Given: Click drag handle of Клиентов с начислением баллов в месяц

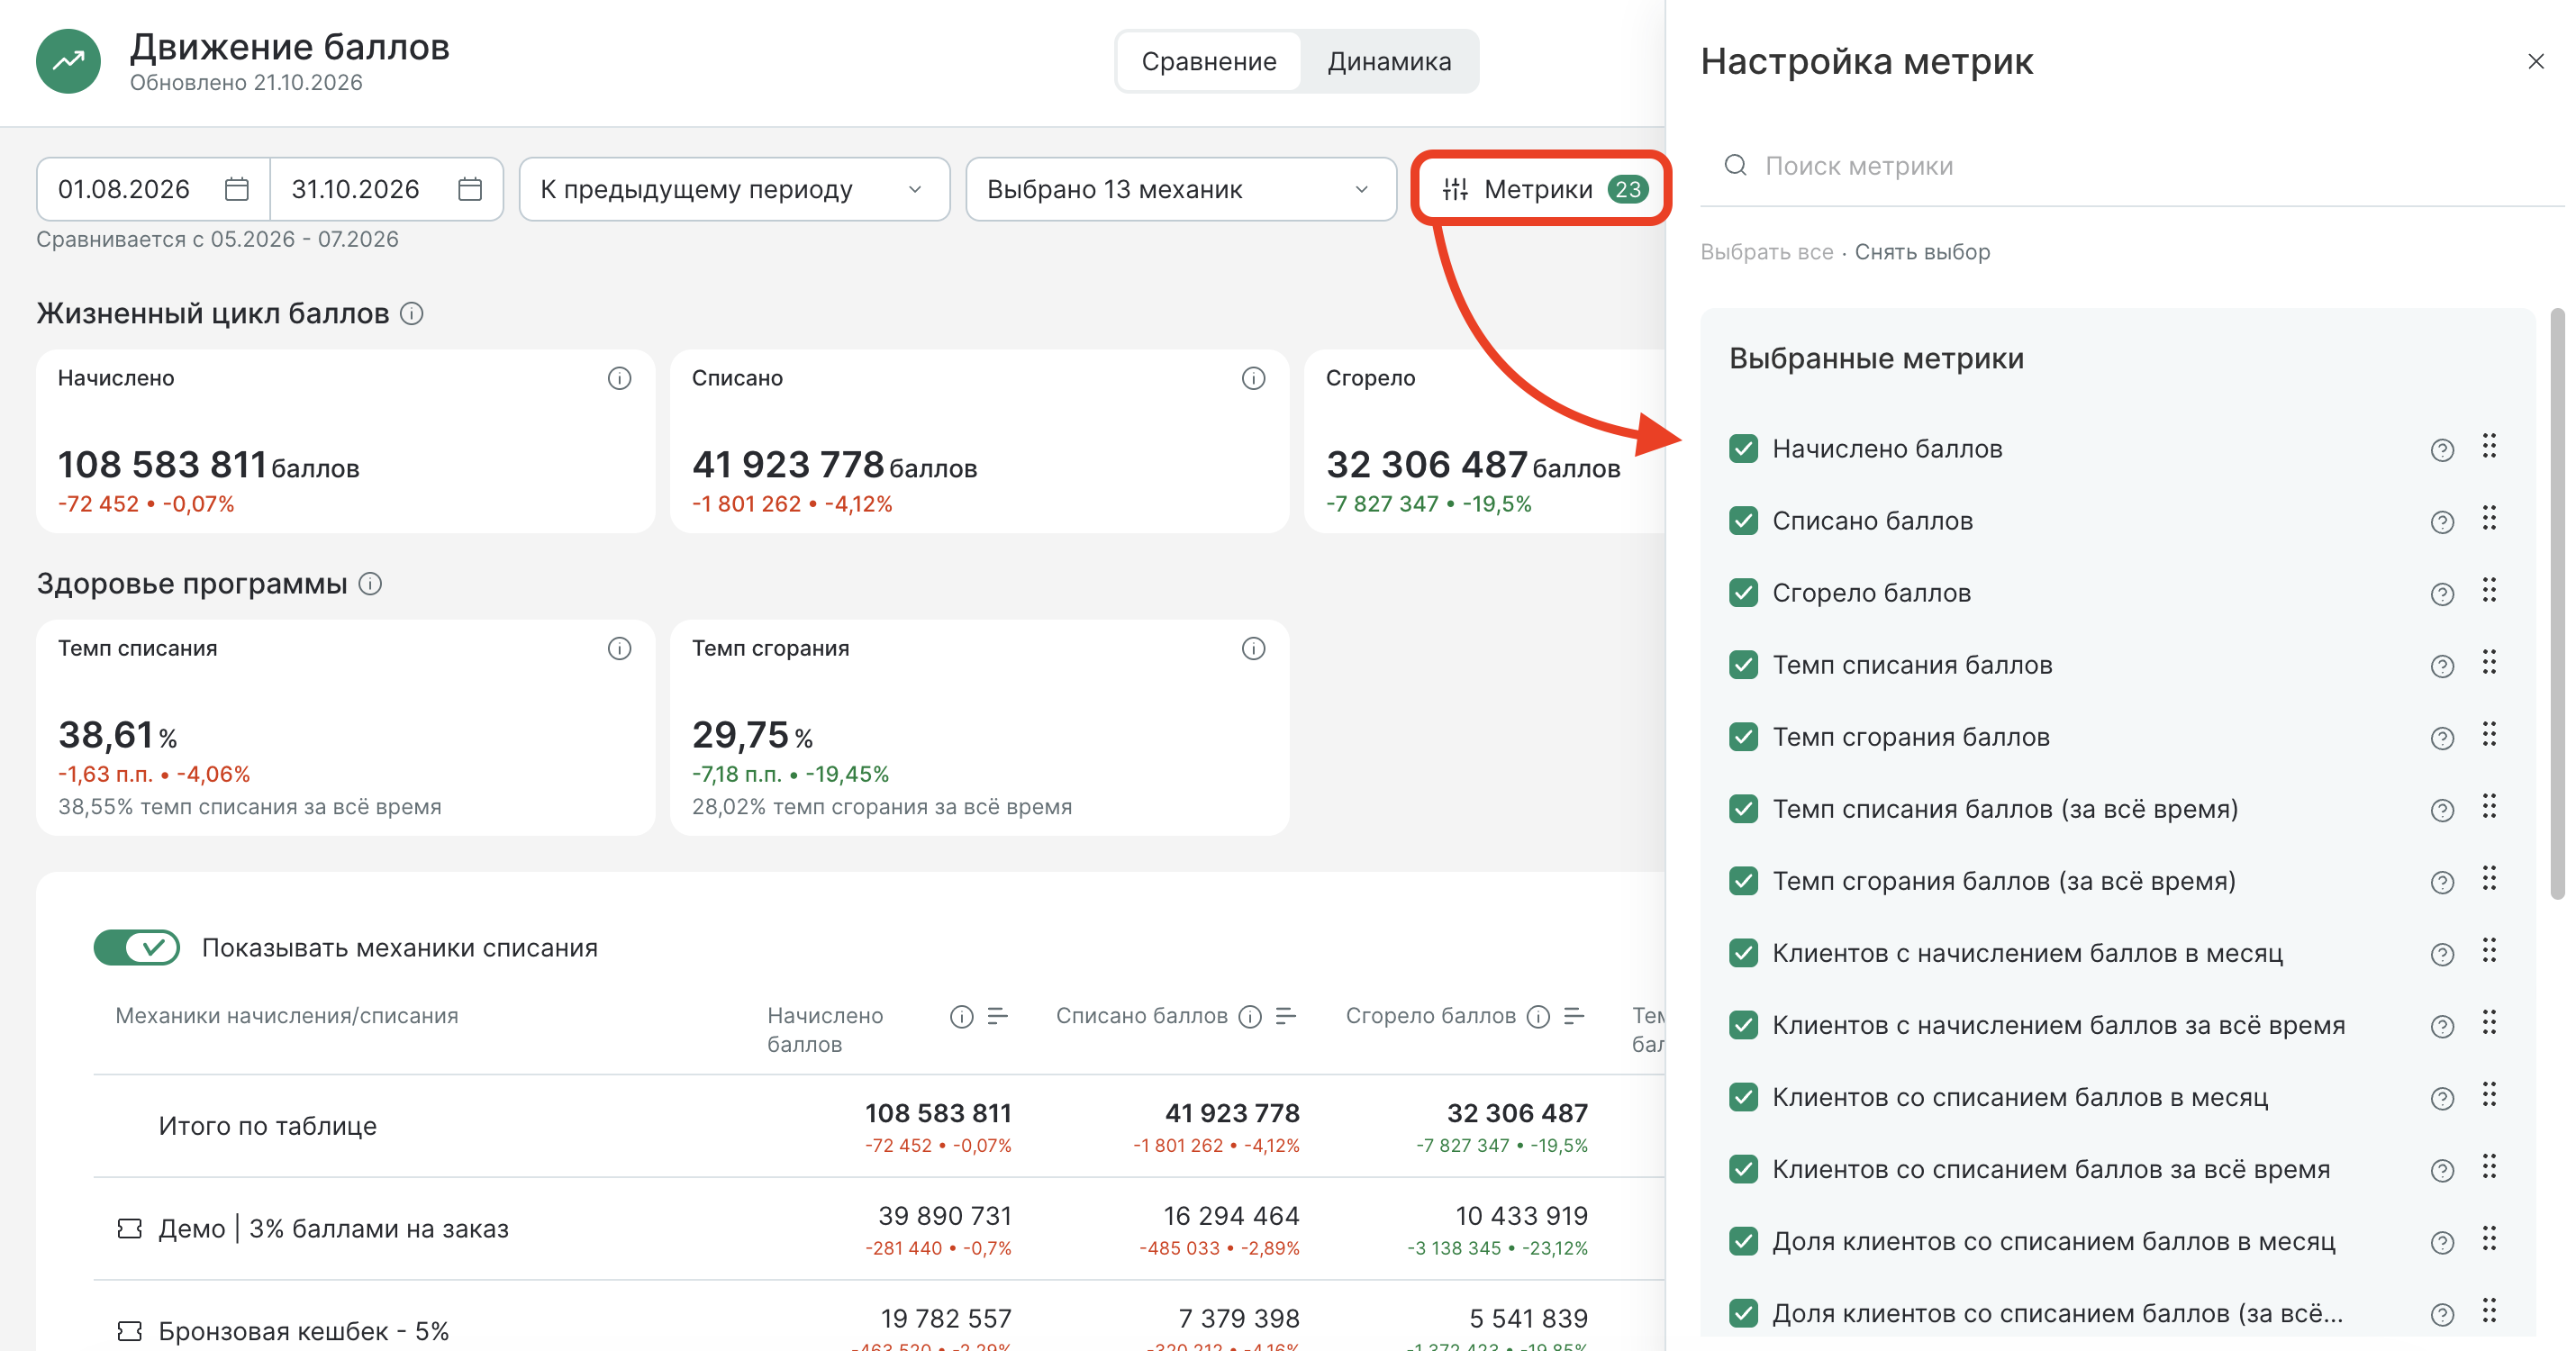Looking at the screenshot, I should pyautogui.click(x=2489, y=950).
